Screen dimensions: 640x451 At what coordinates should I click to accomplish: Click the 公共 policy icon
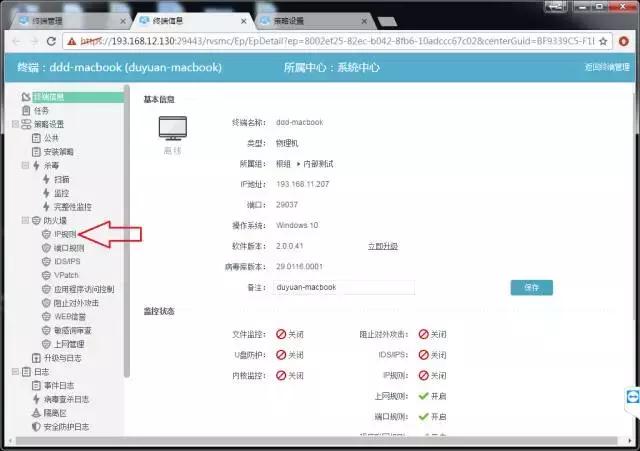[x=36, y=138]
